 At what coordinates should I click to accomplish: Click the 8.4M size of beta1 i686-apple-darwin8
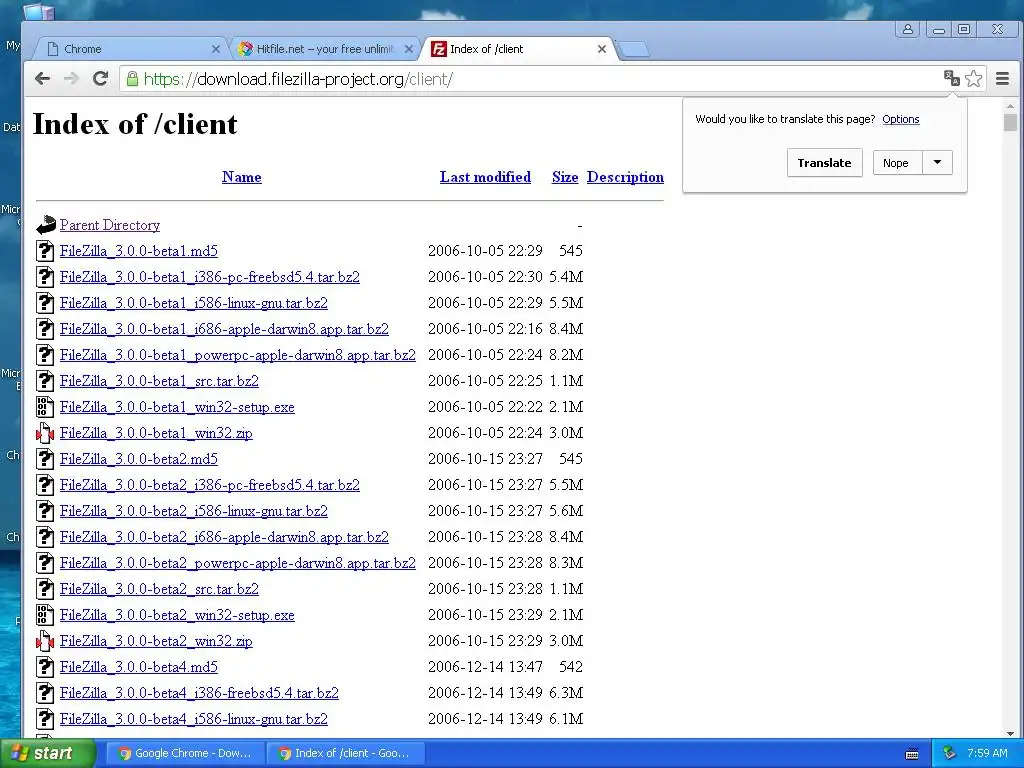click(x=566, y=329)
